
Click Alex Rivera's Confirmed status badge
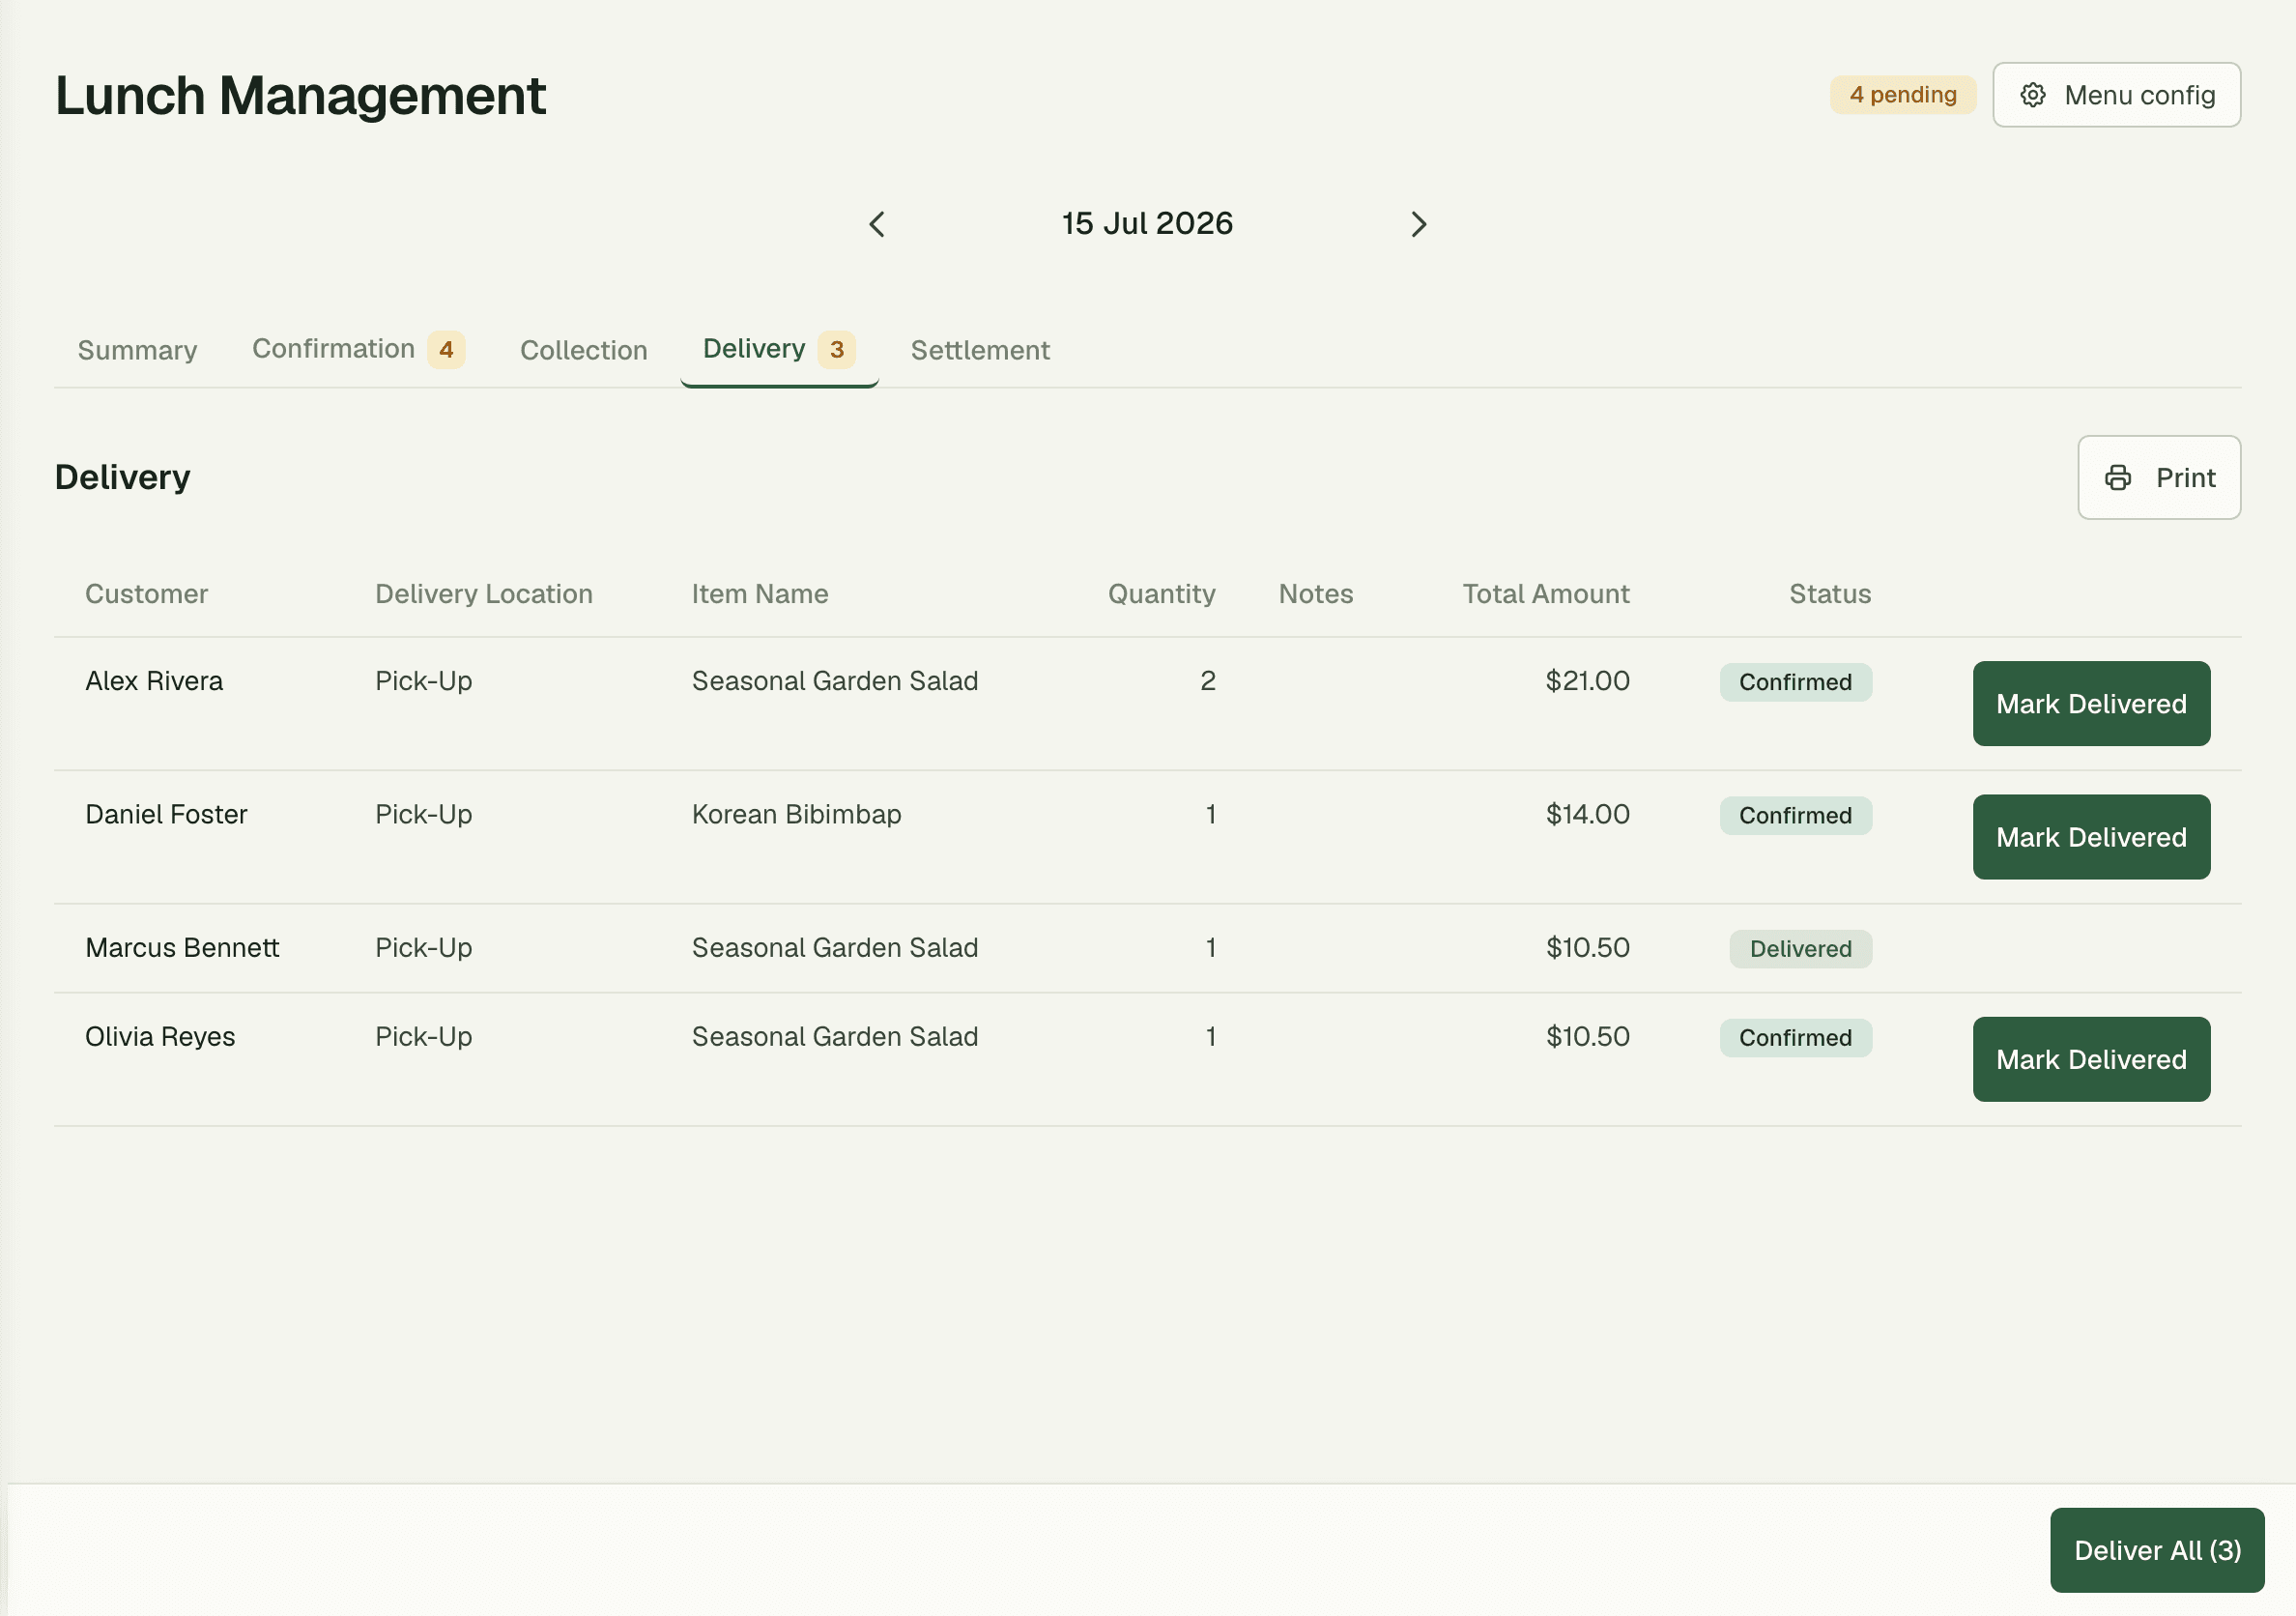coord(1795,682)
